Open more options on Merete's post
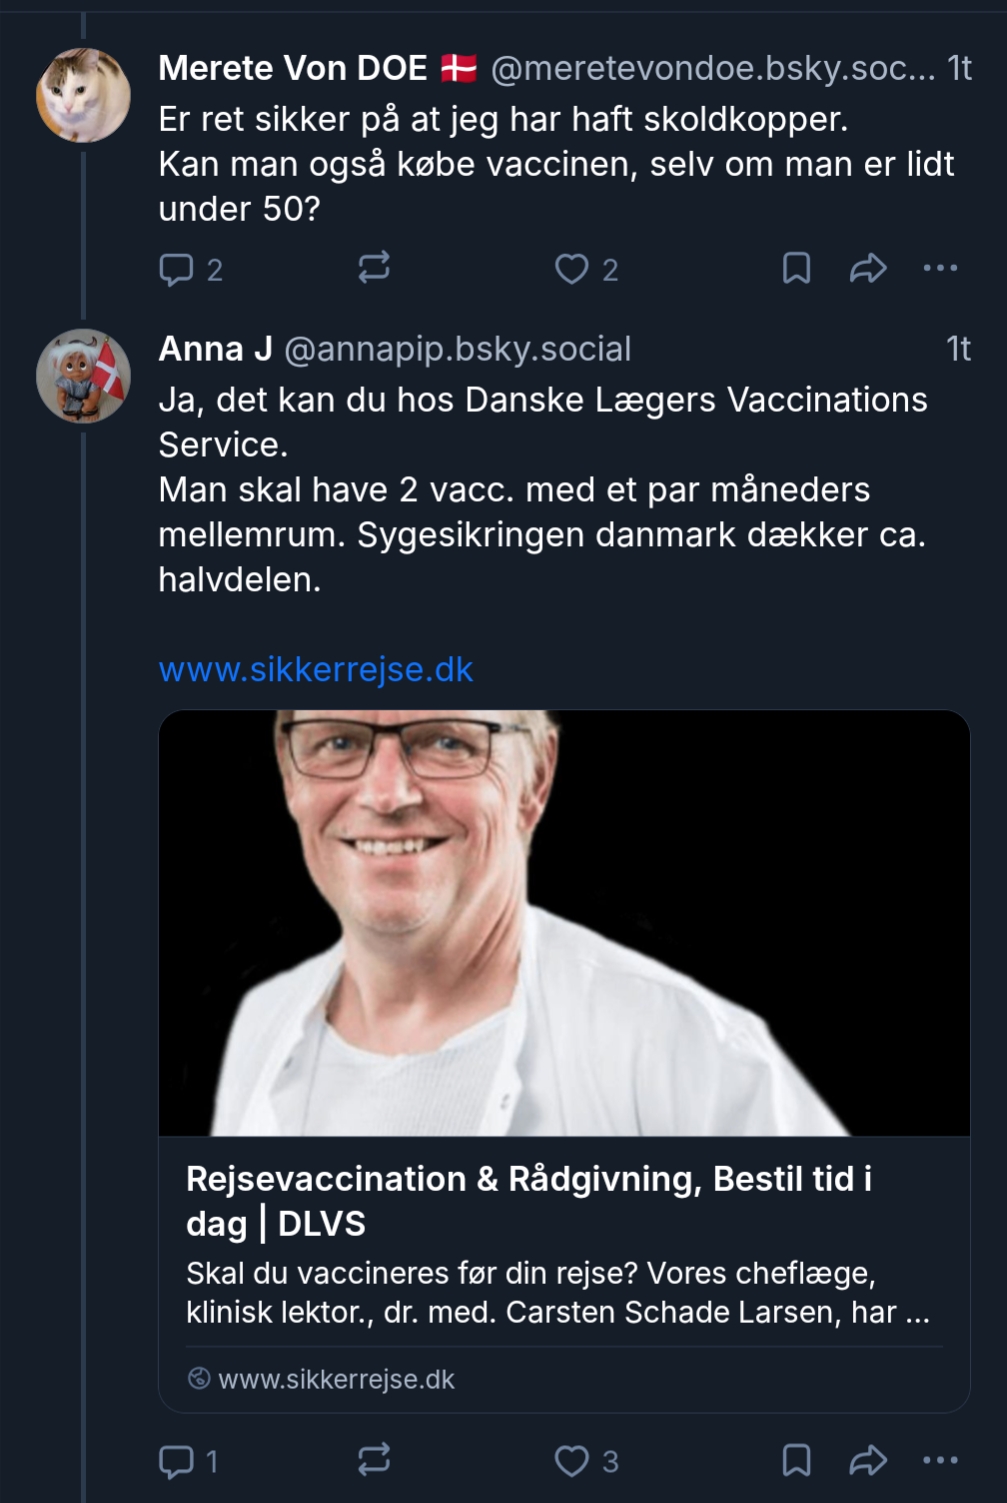 (940, 268)
